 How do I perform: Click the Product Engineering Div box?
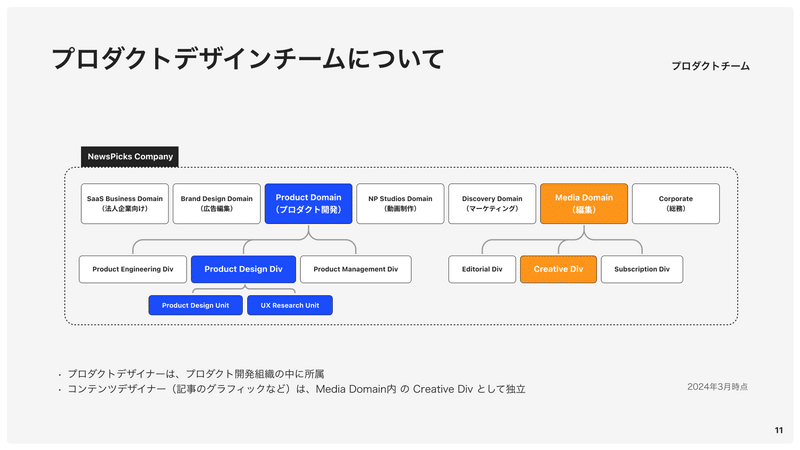133,269
